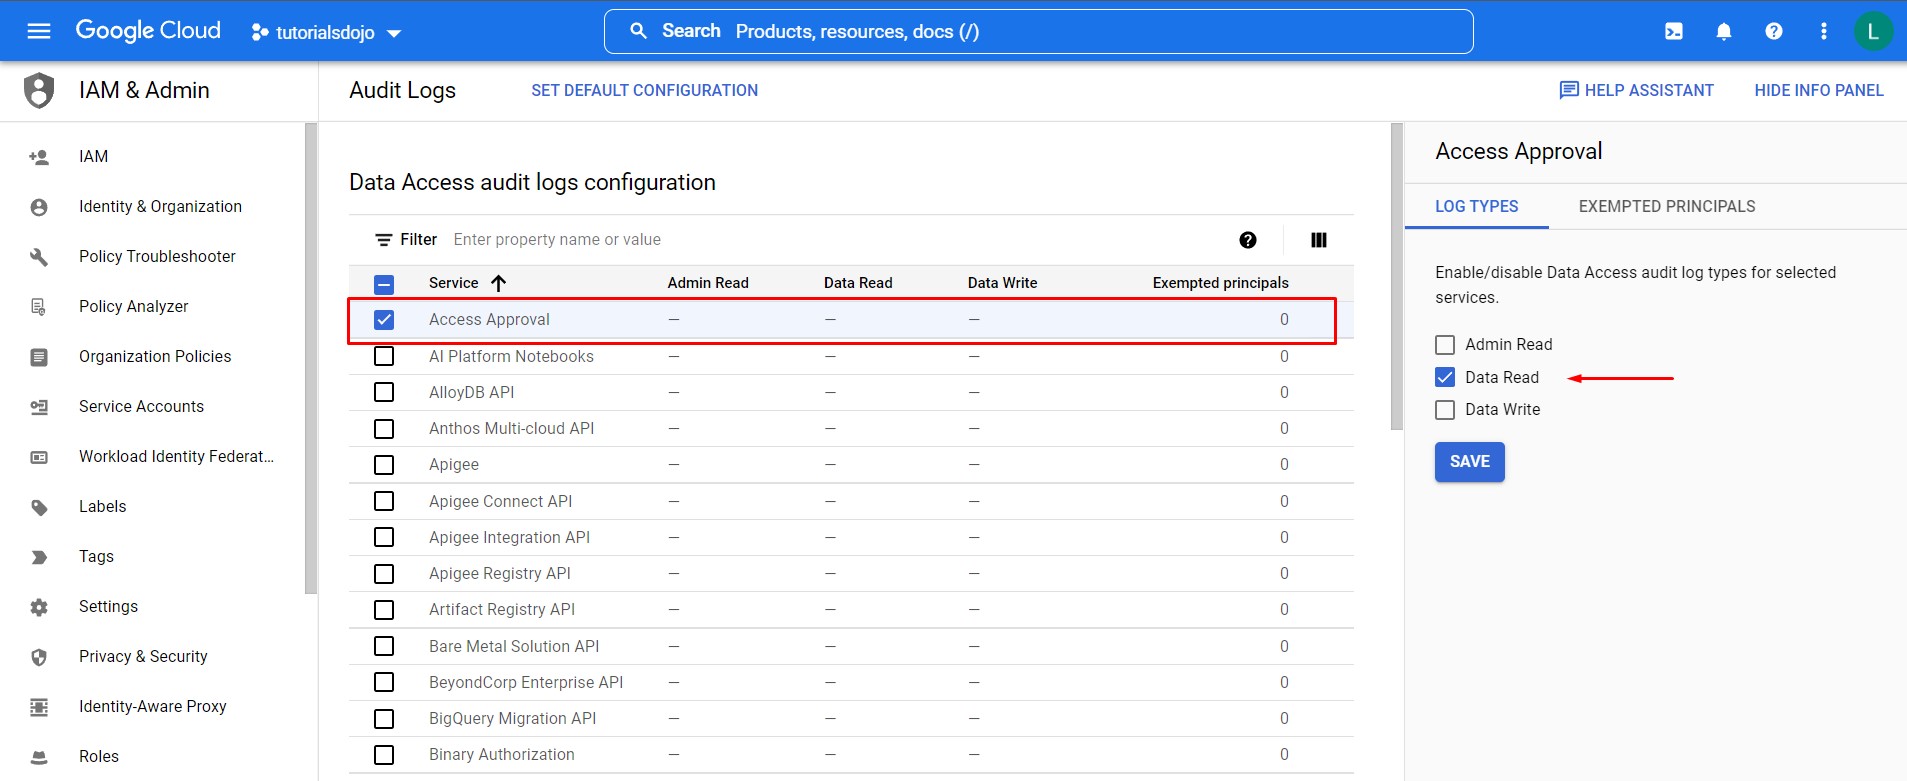The image size is (1907, 781).
Task: Activate Cloud Shell terminal icon
Action: click(1674, 31)
